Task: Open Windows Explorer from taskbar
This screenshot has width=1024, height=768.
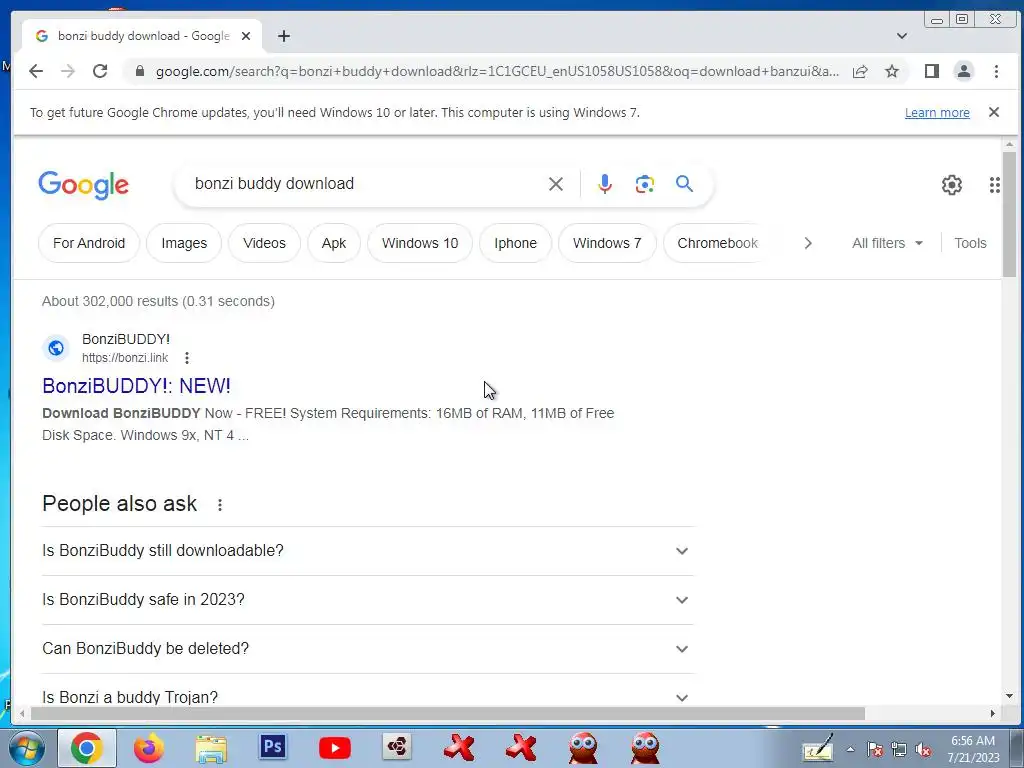Action: tap(211, 748)
